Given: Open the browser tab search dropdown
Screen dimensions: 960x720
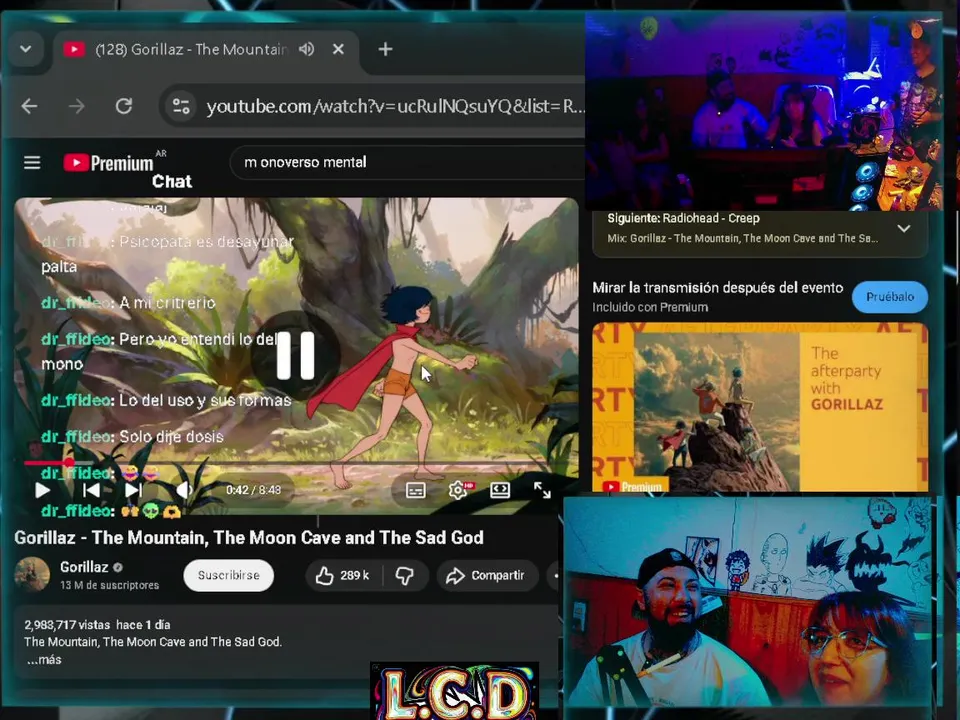Looking at the screenshot, I should (26, 49).
